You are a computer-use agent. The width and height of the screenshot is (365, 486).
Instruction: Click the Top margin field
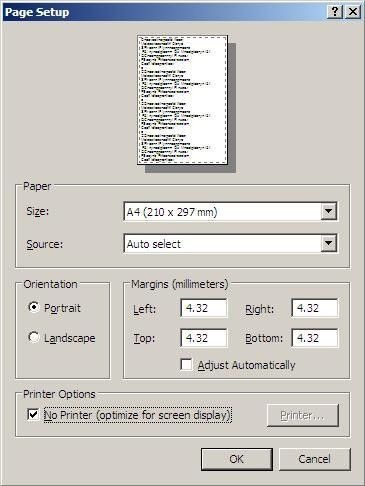(x=204, y=338)
